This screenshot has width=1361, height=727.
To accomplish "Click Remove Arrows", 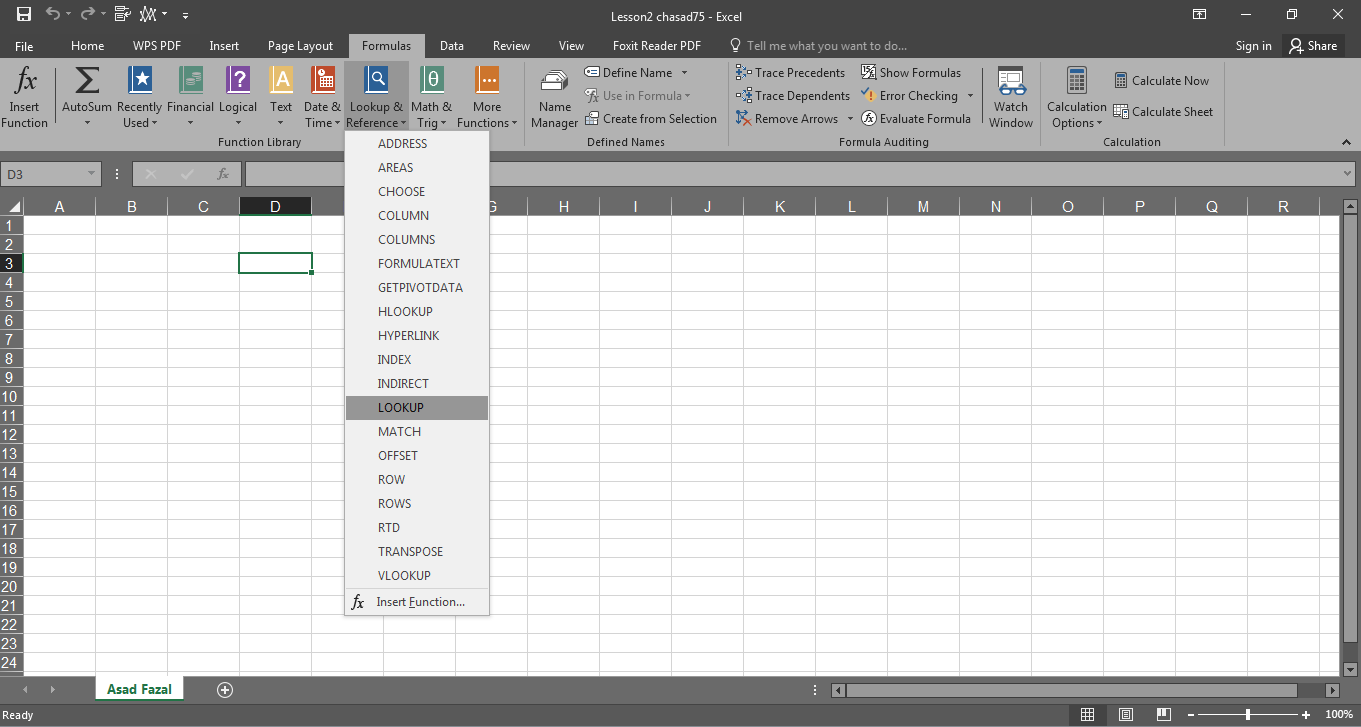I will click(788, 119).
